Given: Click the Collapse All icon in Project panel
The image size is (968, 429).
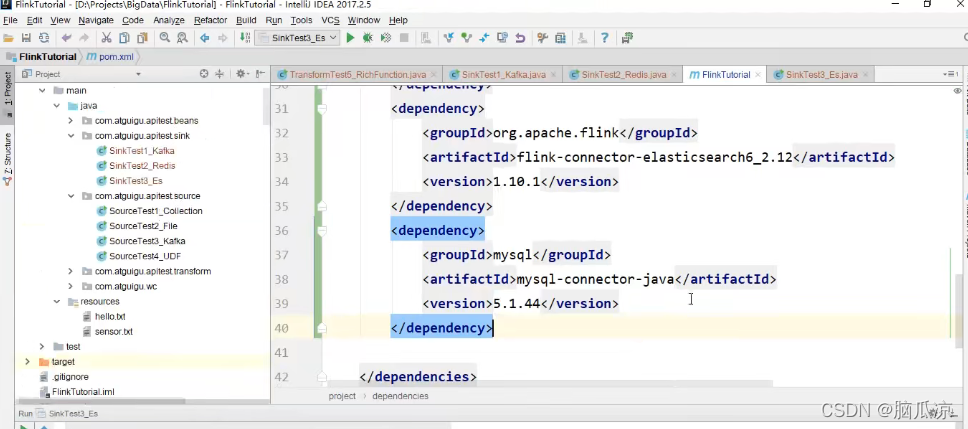Looking at the screenshot, I should pyautogui.click(x=219, y=74).
